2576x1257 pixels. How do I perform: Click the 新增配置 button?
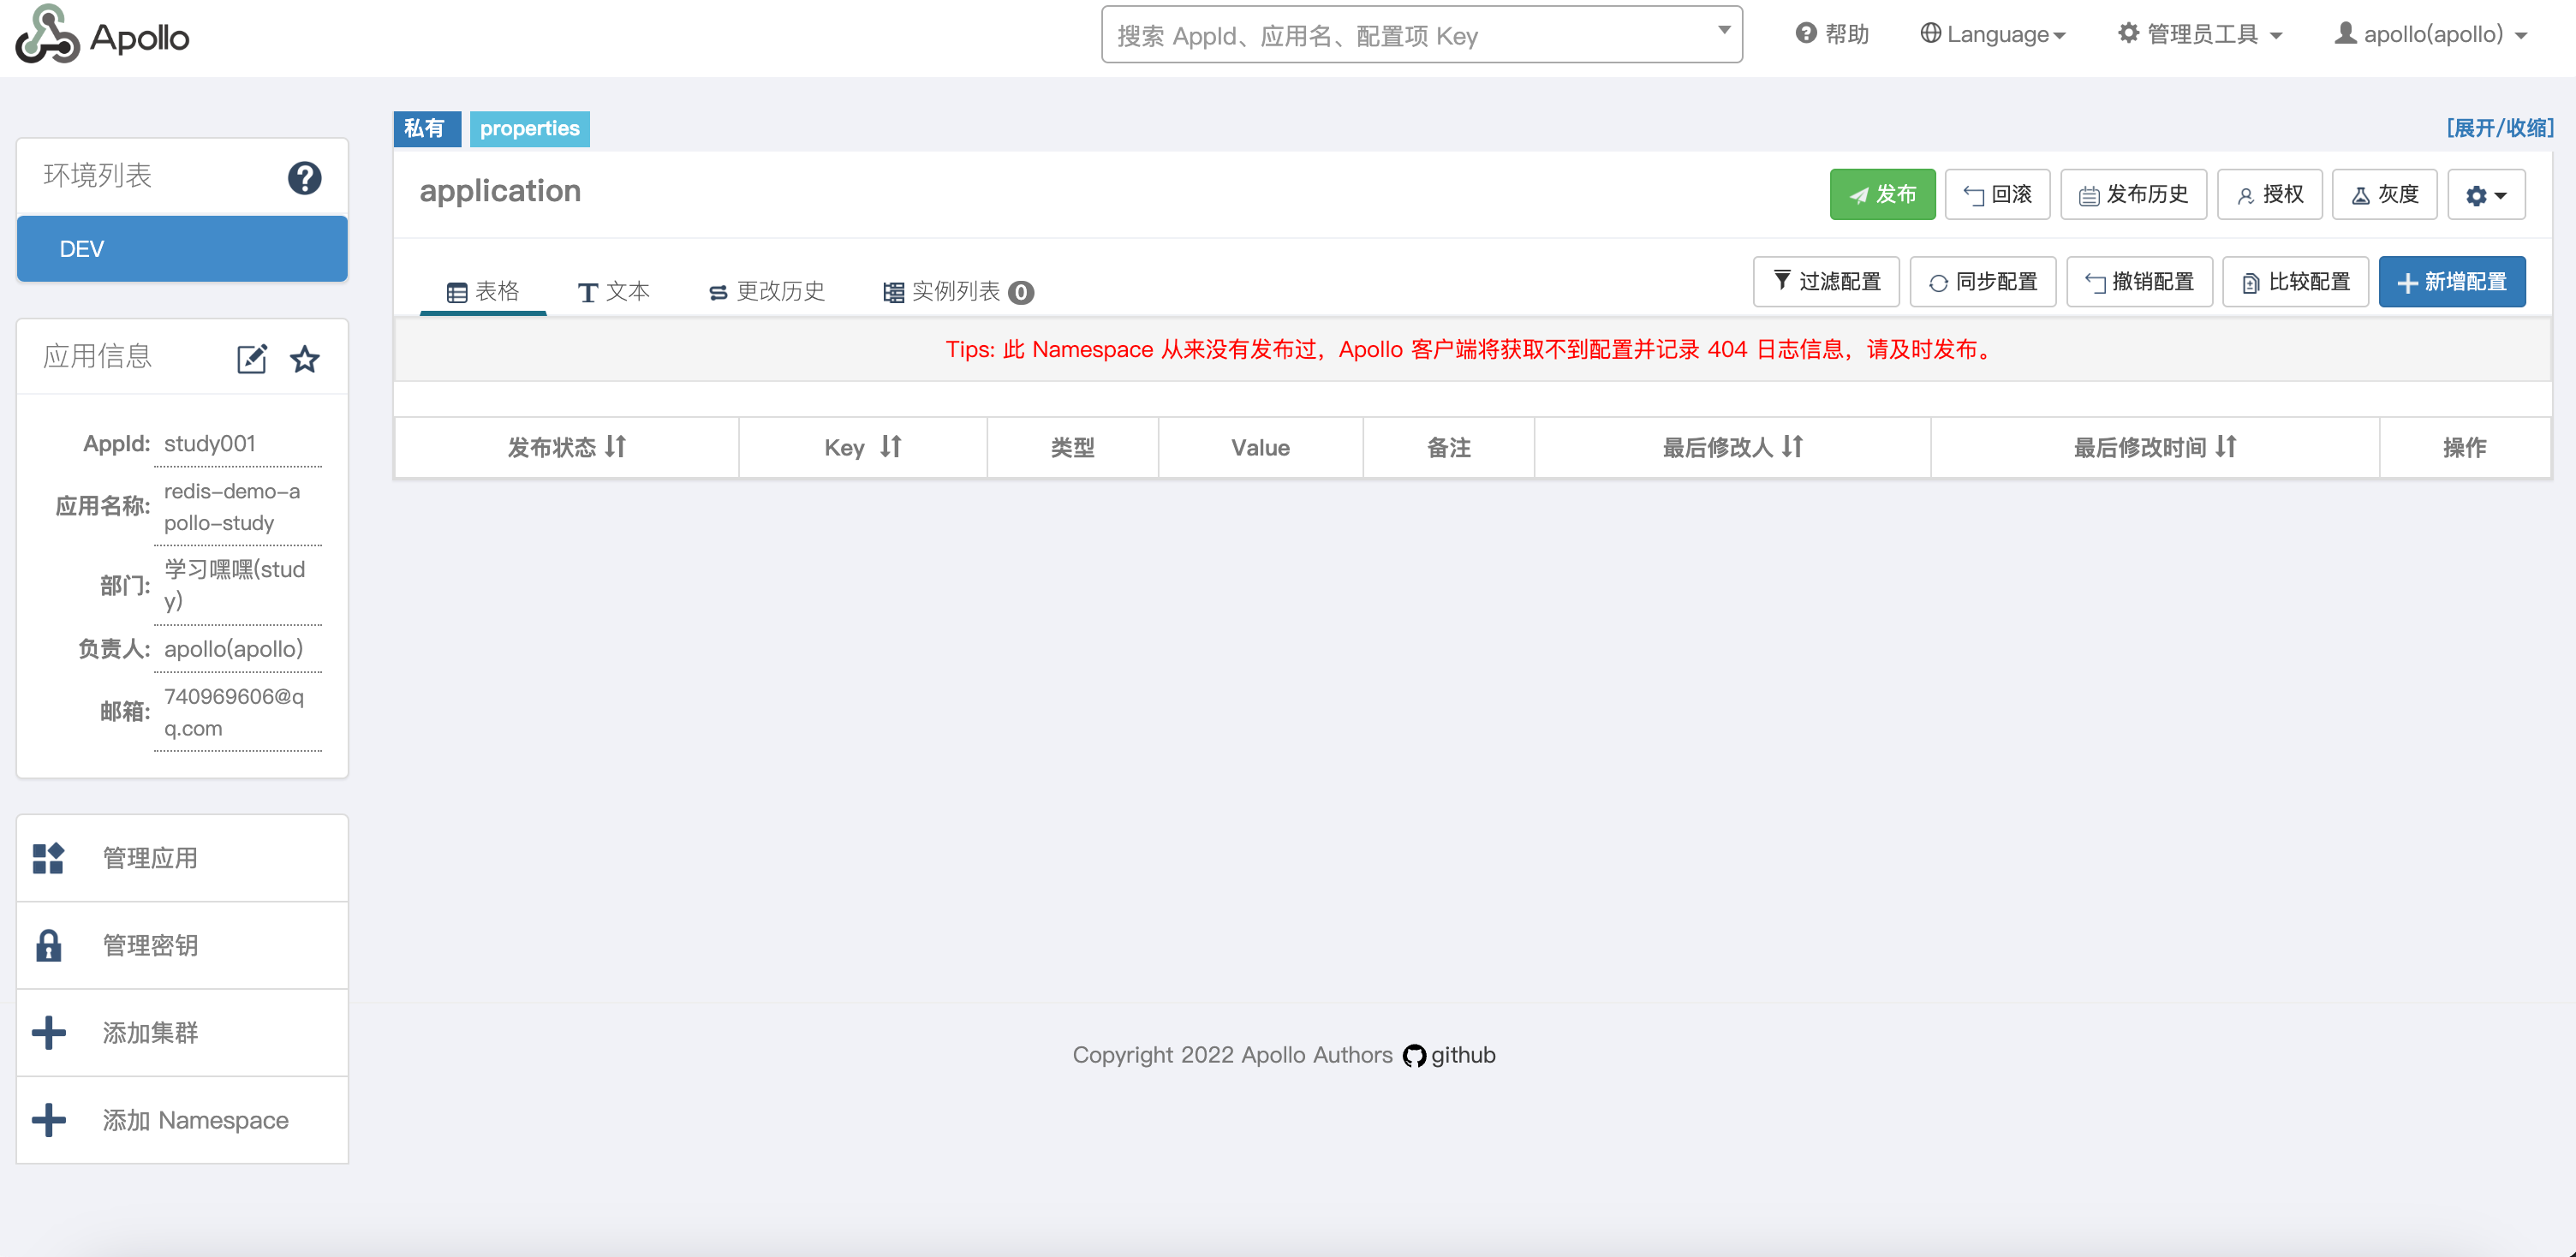tap(2451, 282)
